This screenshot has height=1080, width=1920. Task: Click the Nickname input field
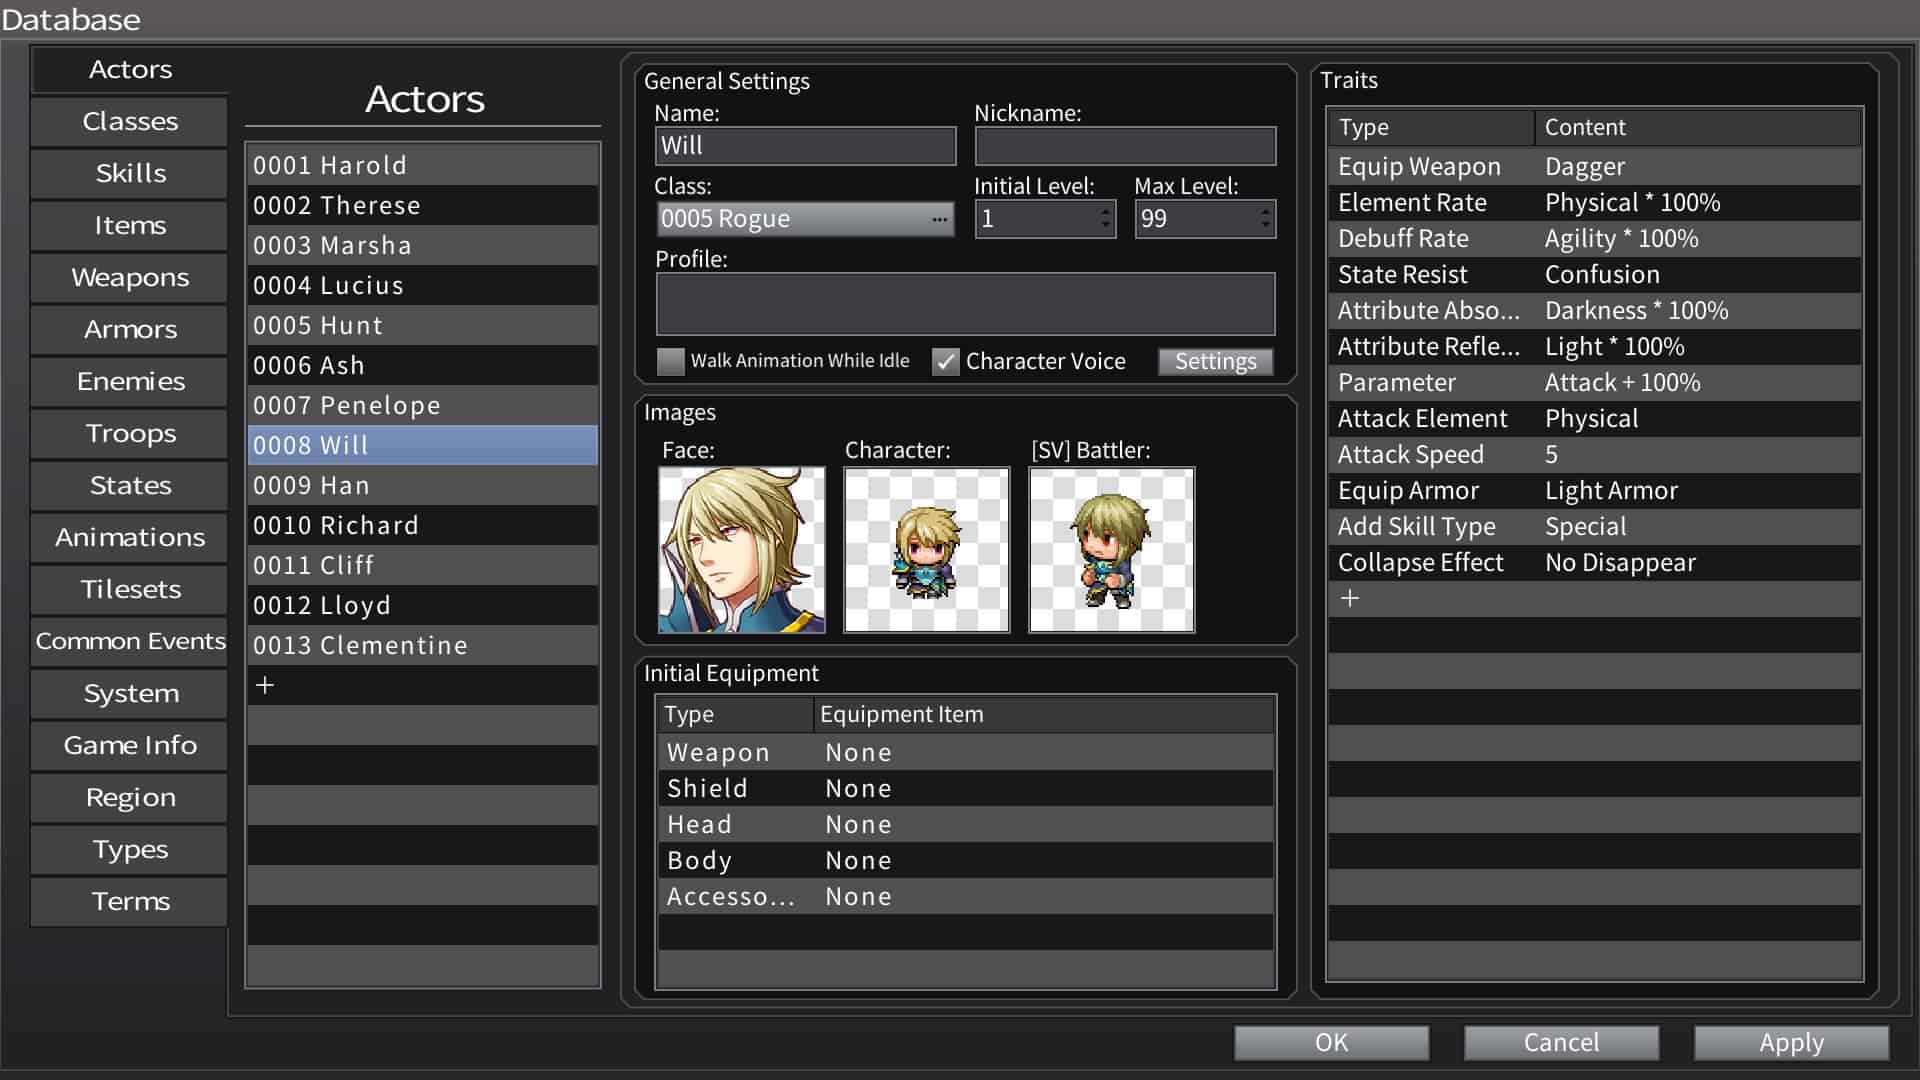pos(1124,146)
